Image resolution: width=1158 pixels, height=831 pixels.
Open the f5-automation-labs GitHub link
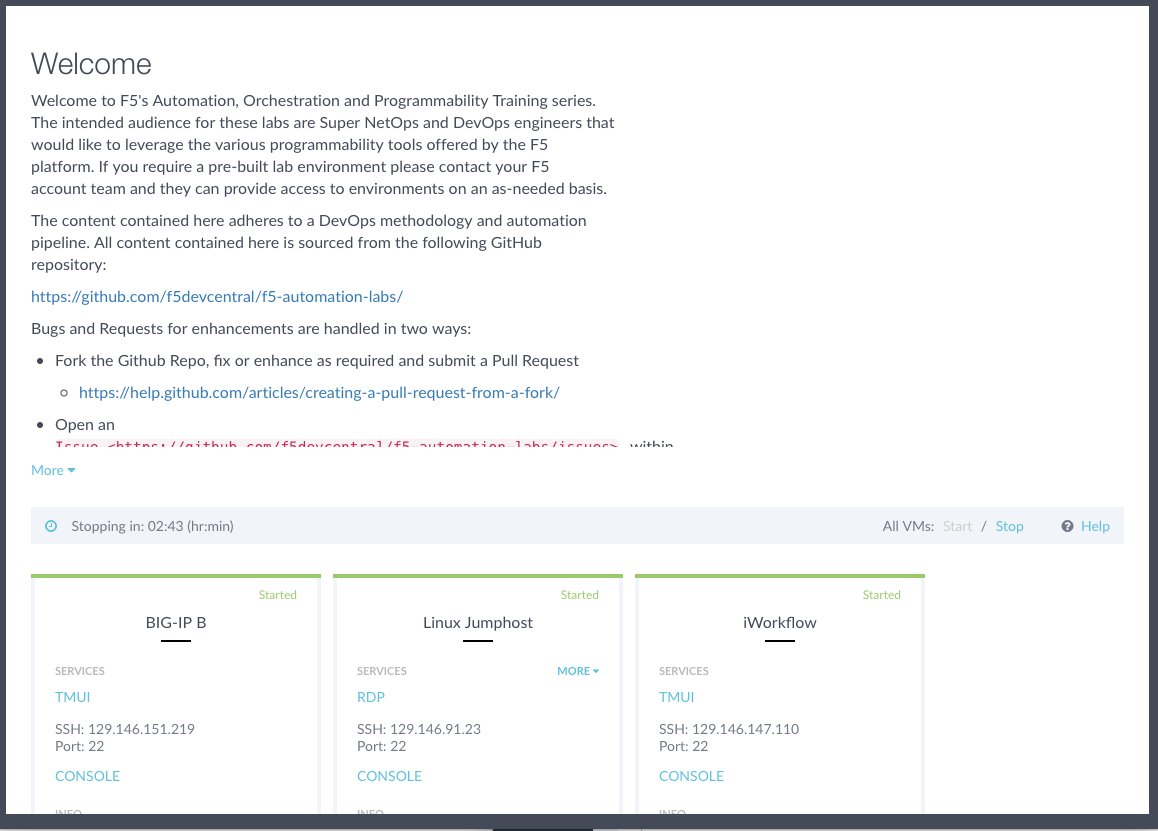217,296
